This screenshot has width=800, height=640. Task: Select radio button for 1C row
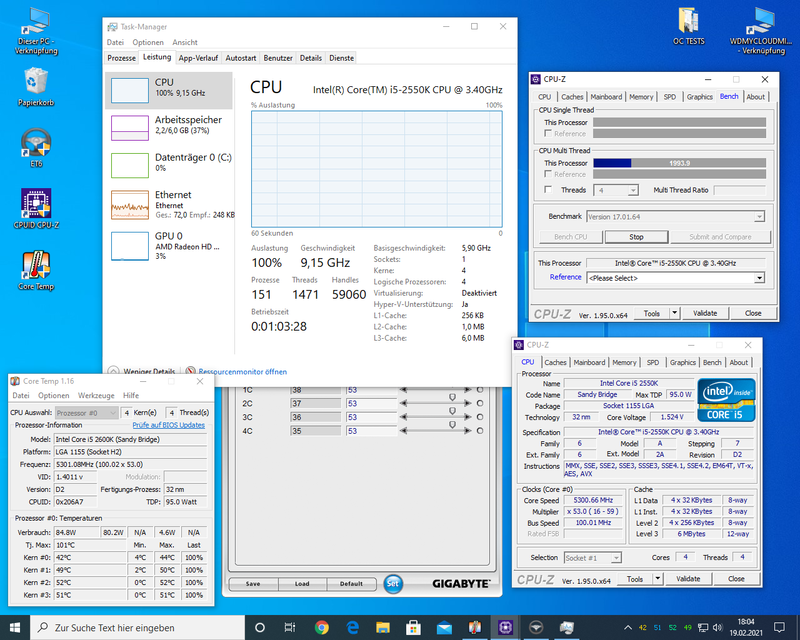point(480,389)
